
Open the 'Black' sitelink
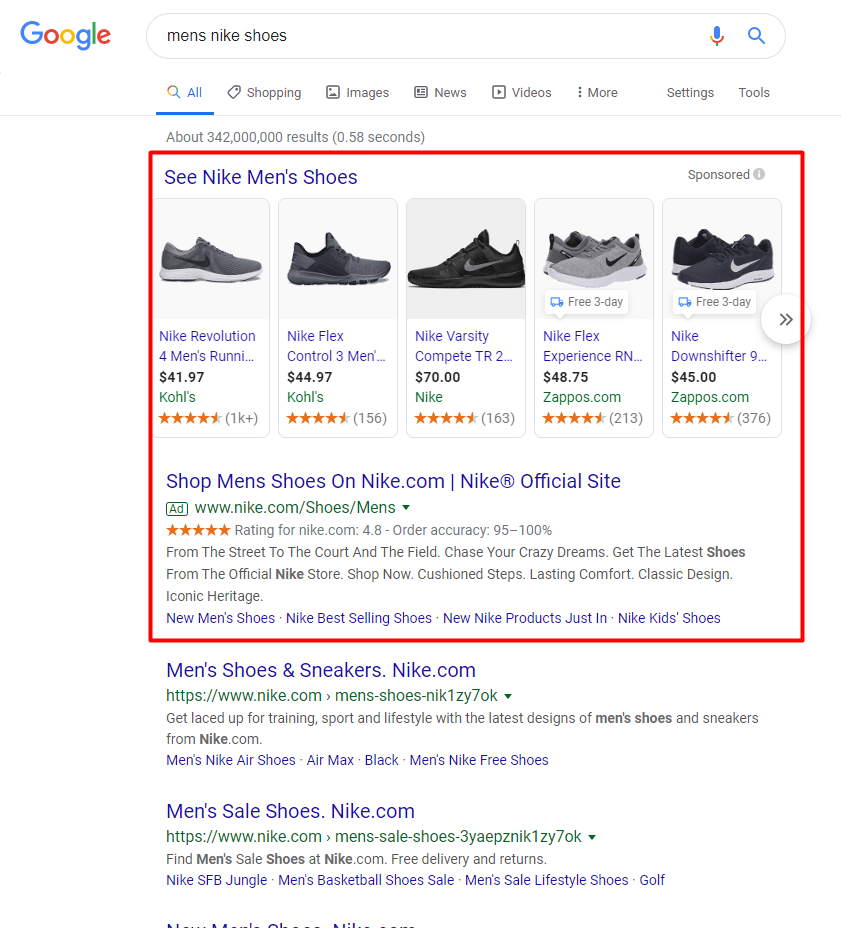[x=381, y=760]
